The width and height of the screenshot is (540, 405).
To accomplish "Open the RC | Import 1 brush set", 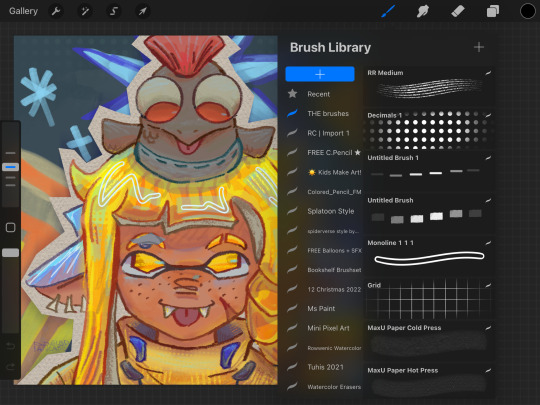I will point(324,133).
